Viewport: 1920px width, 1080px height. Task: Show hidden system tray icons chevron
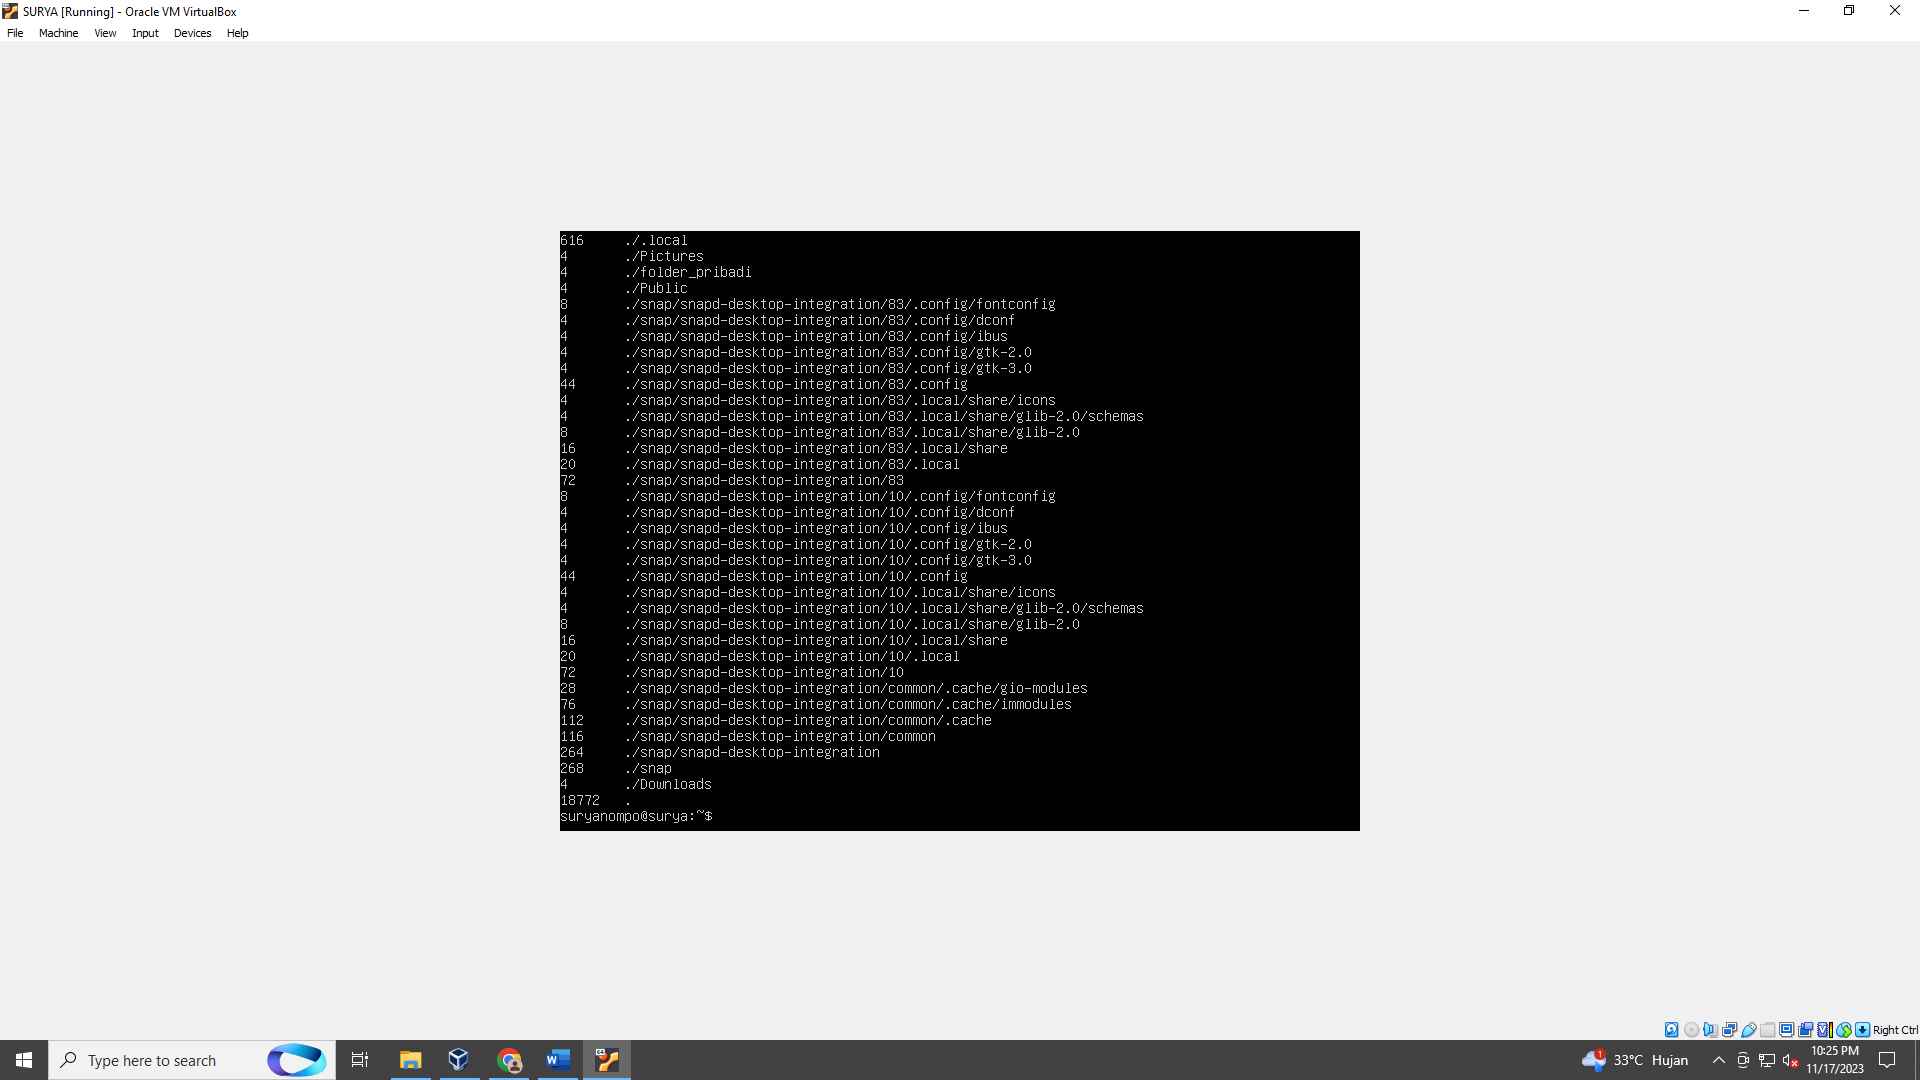[x=1718, y=1060]
